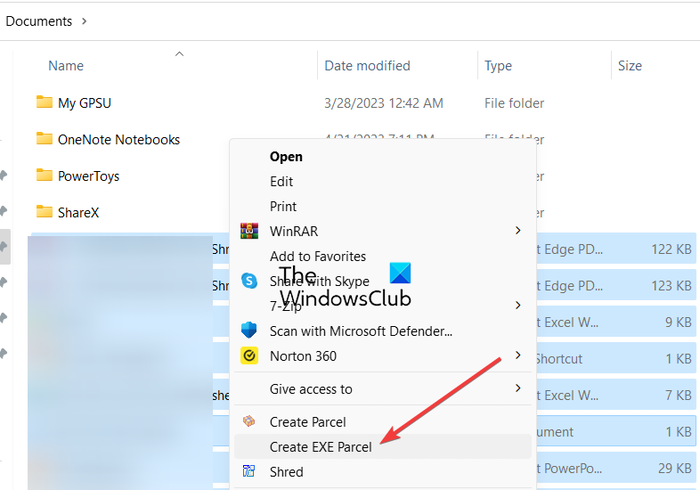The image size is (700, 490).
Task: Click the My GPSU folder icon
Action: pos(44,102)
